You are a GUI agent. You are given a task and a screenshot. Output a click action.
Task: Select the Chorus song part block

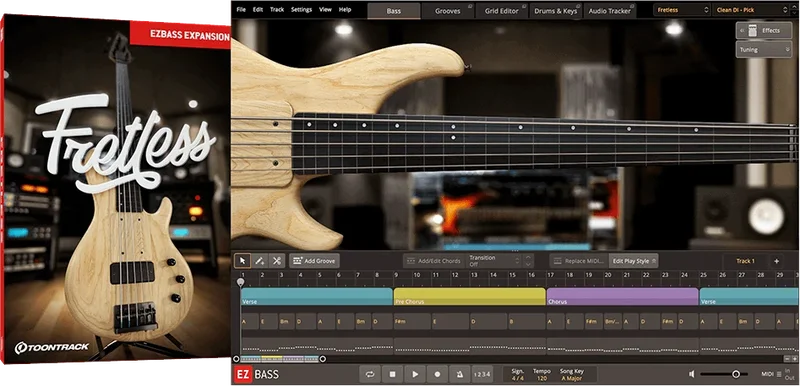tap(622, 296)
